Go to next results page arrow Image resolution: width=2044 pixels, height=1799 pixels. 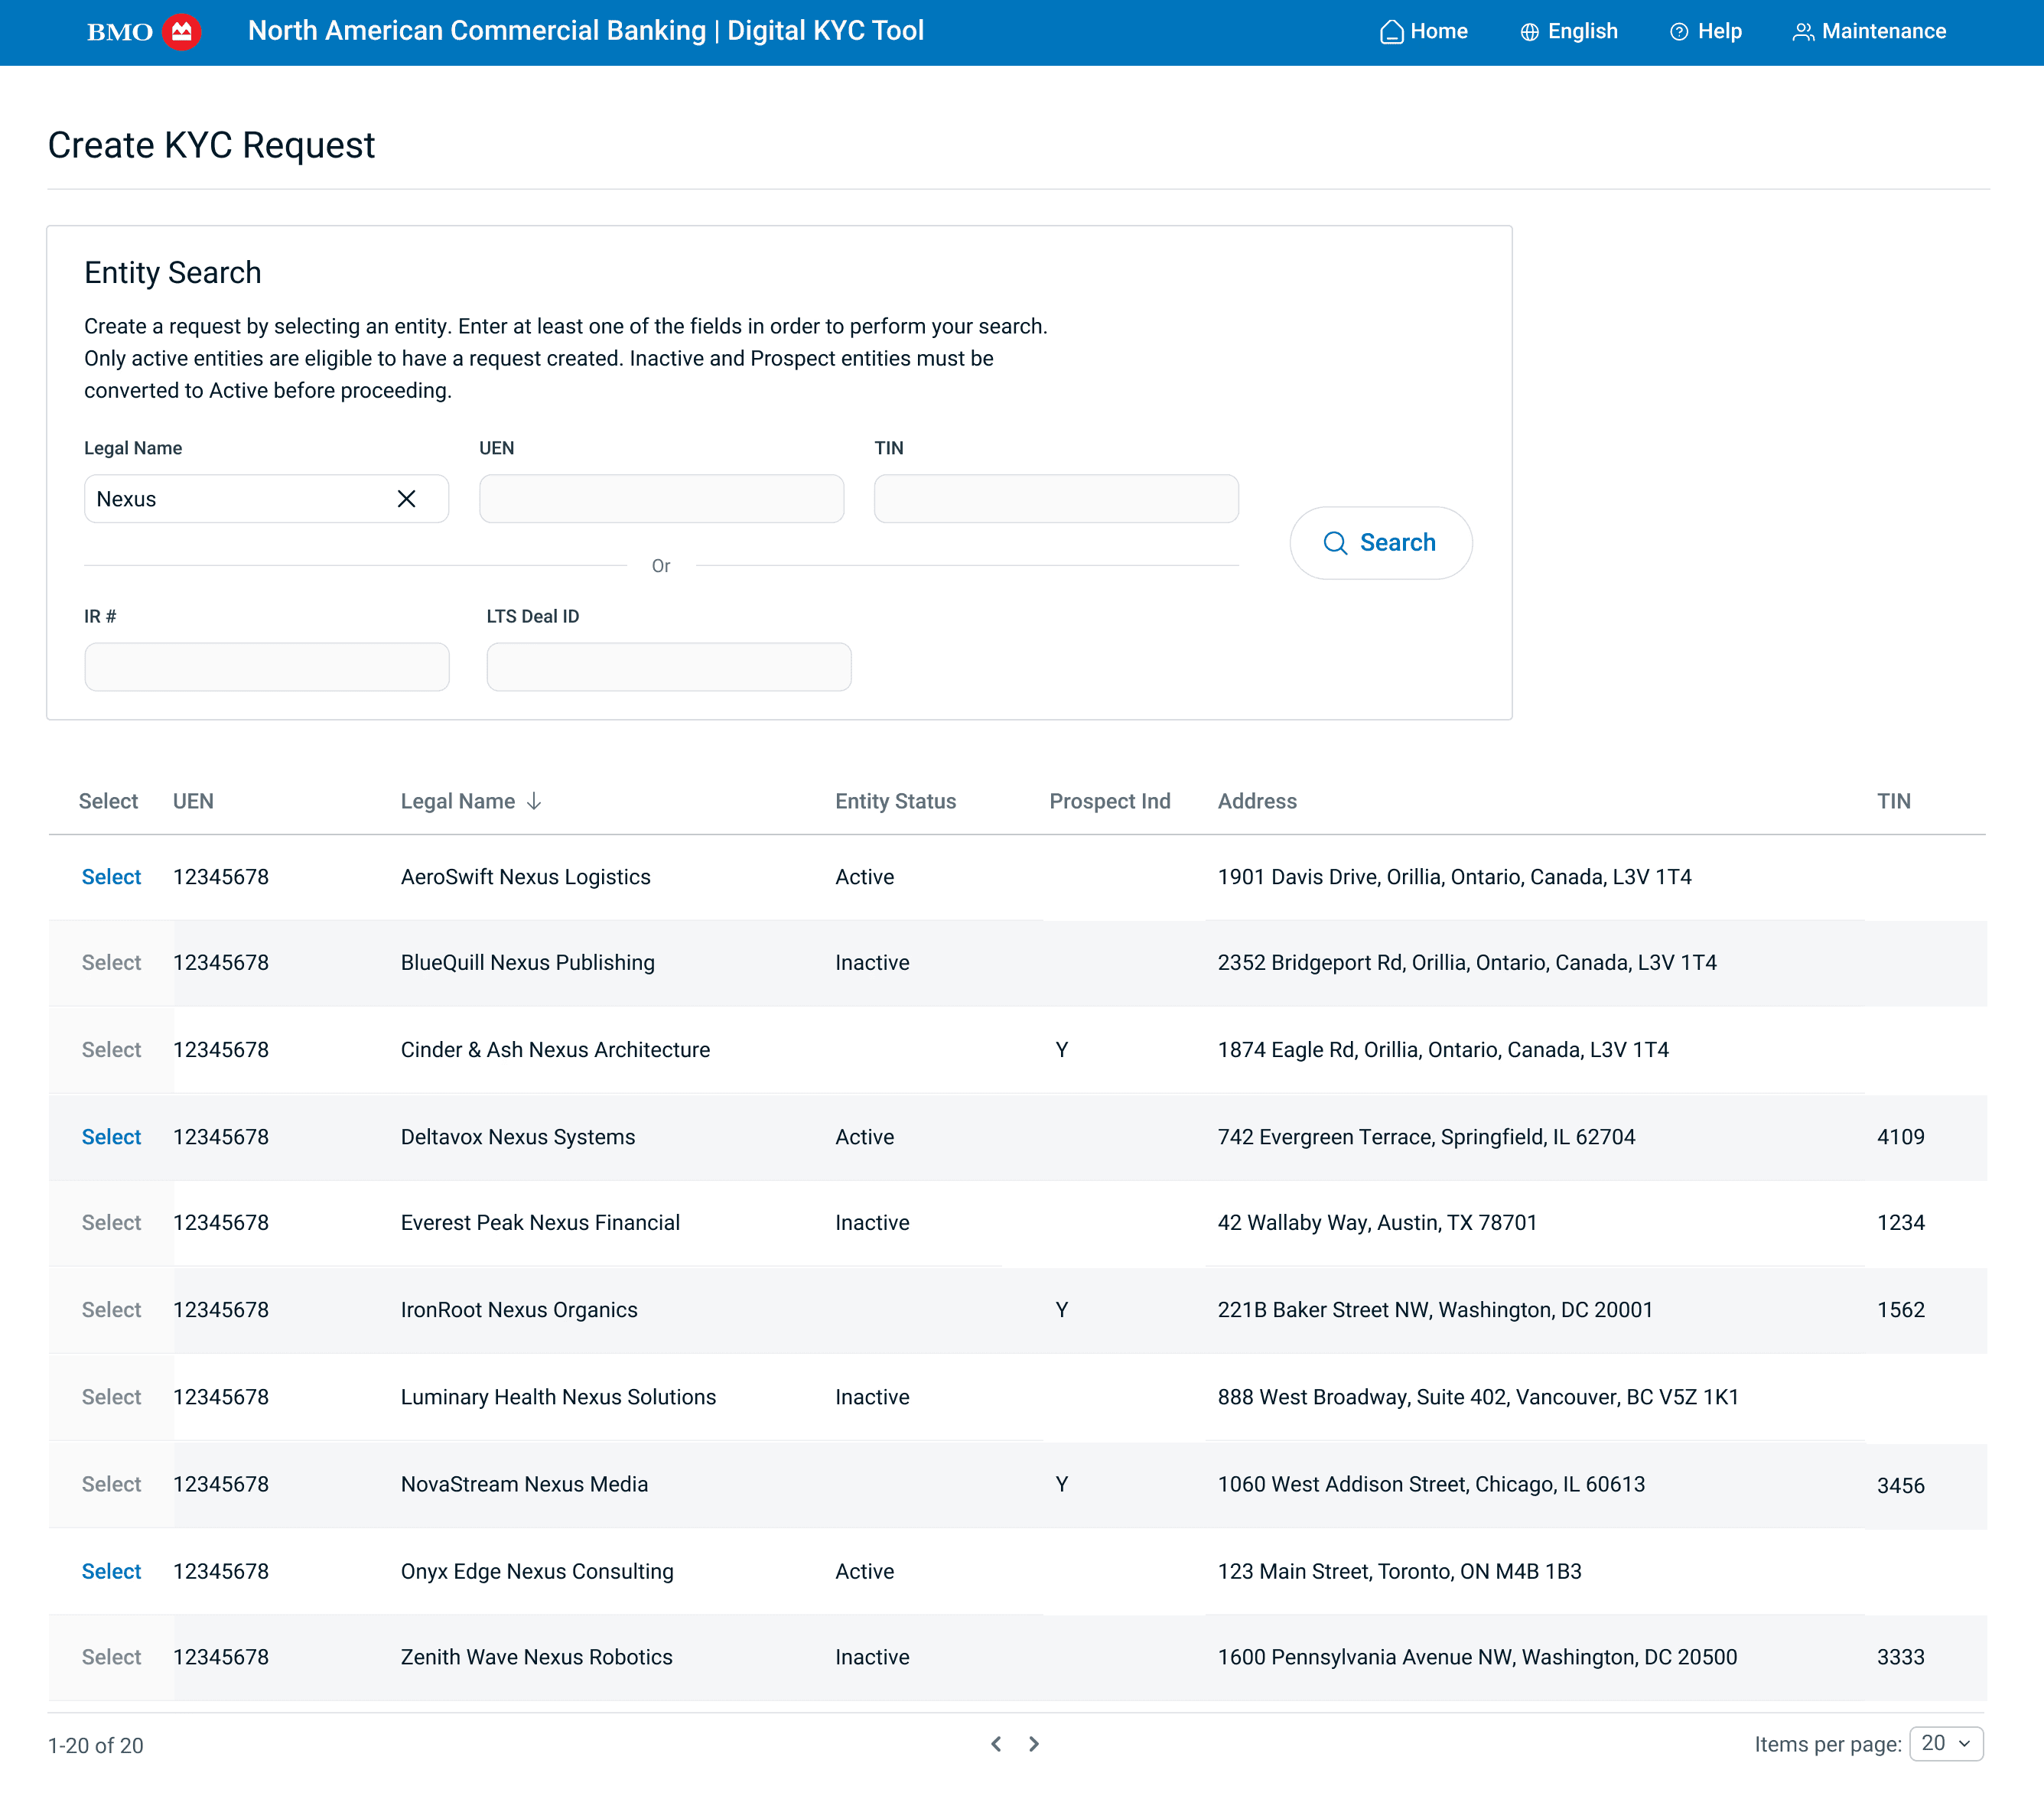pos(1034,1744)
